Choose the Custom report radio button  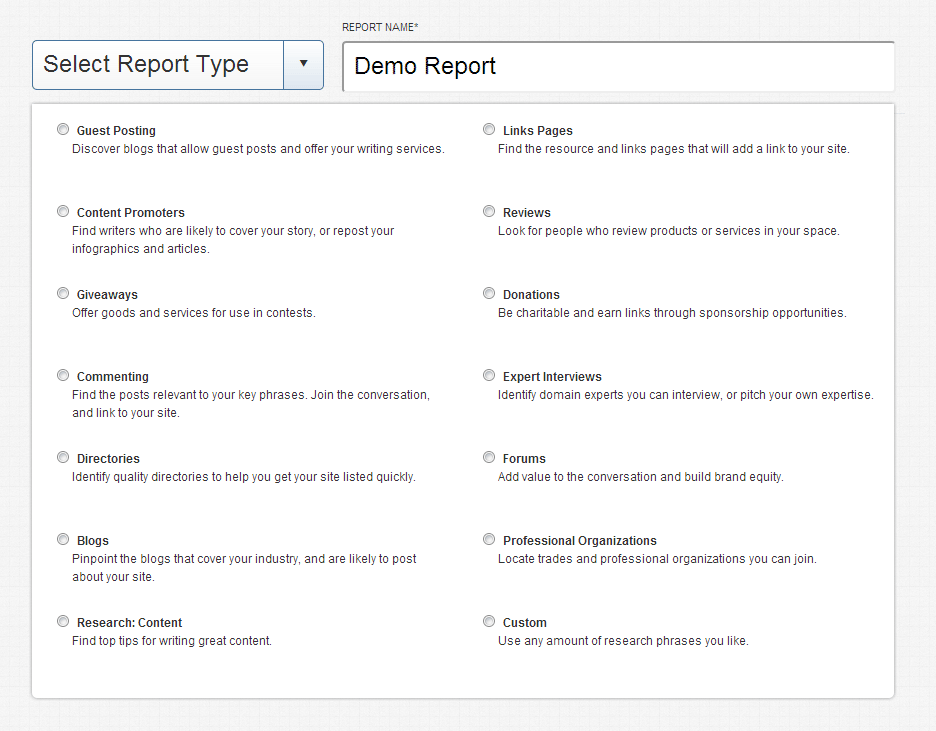(x=489, y=622)
